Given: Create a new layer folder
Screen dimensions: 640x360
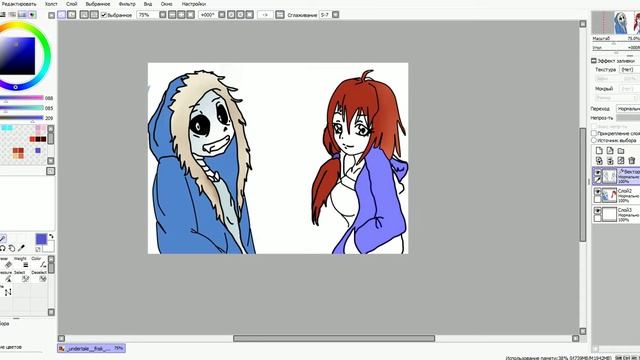Looking at the screenshot, I should point(621,151).
